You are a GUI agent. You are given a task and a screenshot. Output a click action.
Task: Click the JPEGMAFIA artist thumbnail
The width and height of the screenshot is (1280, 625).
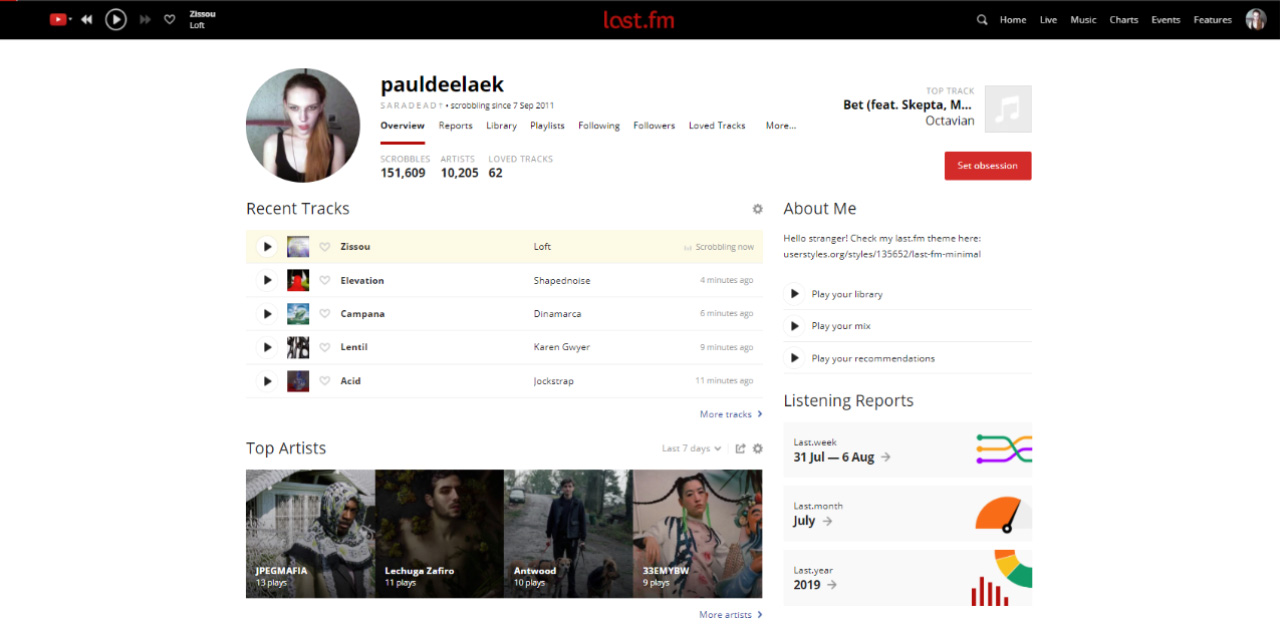pos(310,534)
